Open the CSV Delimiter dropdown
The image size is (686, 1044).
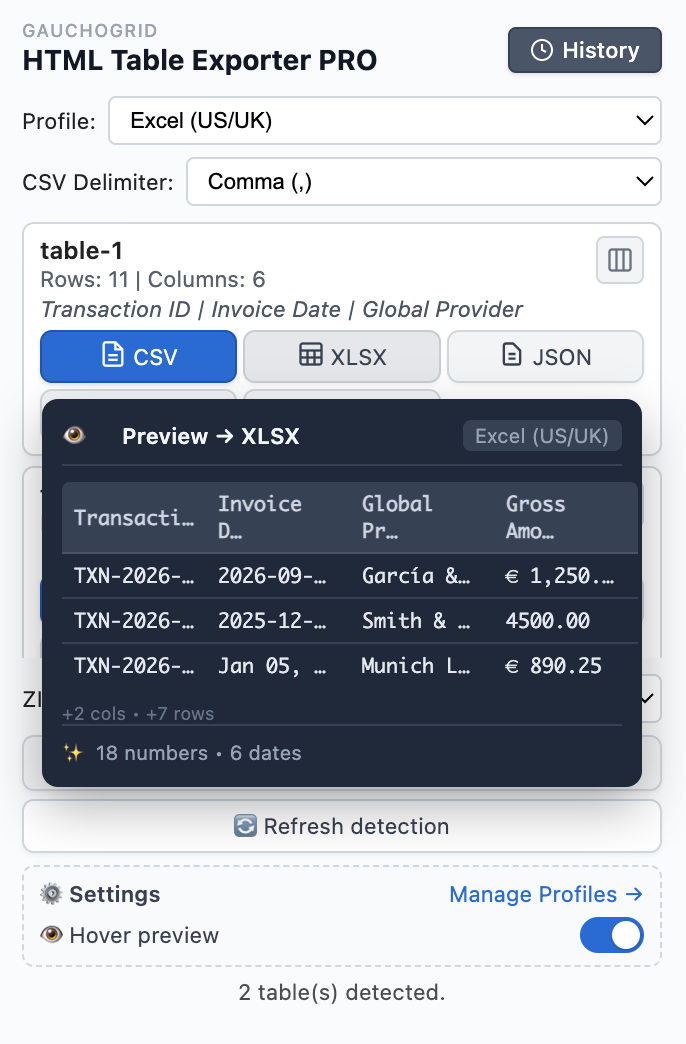point(424,181)
